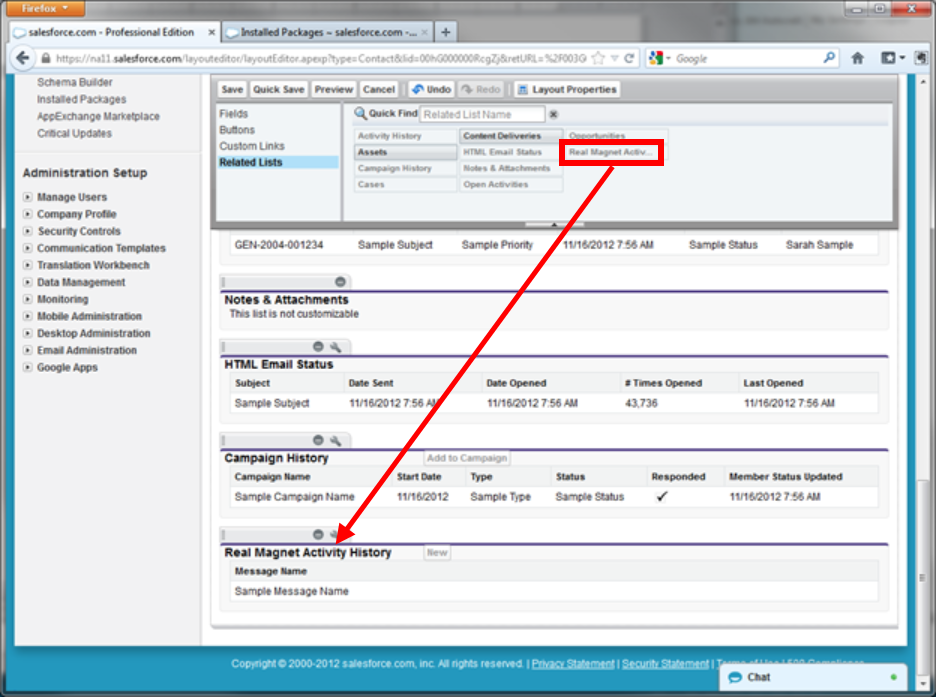
Task: Click the Cancel button
Action: [379, 90]
